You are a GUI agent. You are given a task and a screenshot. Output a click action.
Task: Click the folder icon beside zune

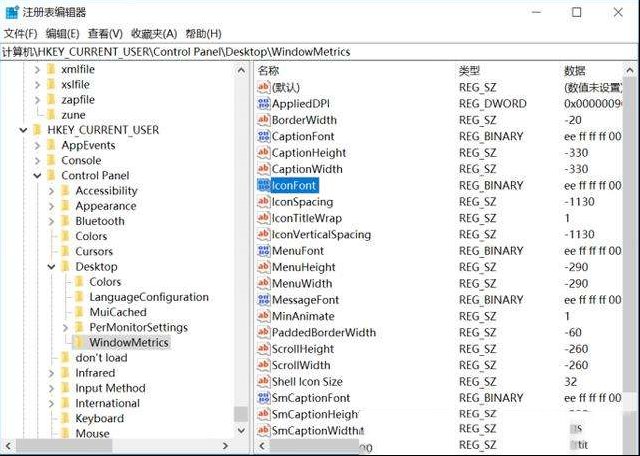pos(51,115)
